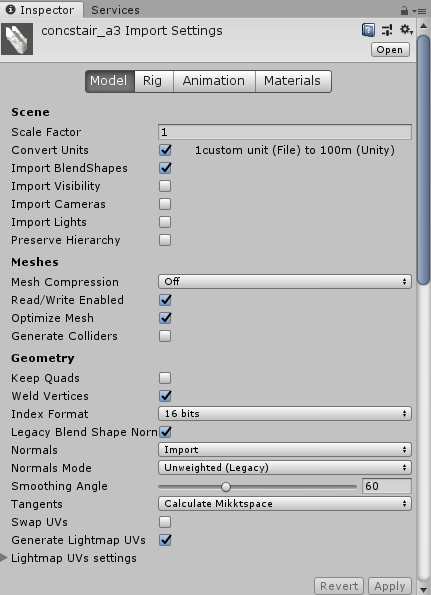This screenshot has width=431, height=595.
Task: Click the Apply button
Action: pos(390,586)
